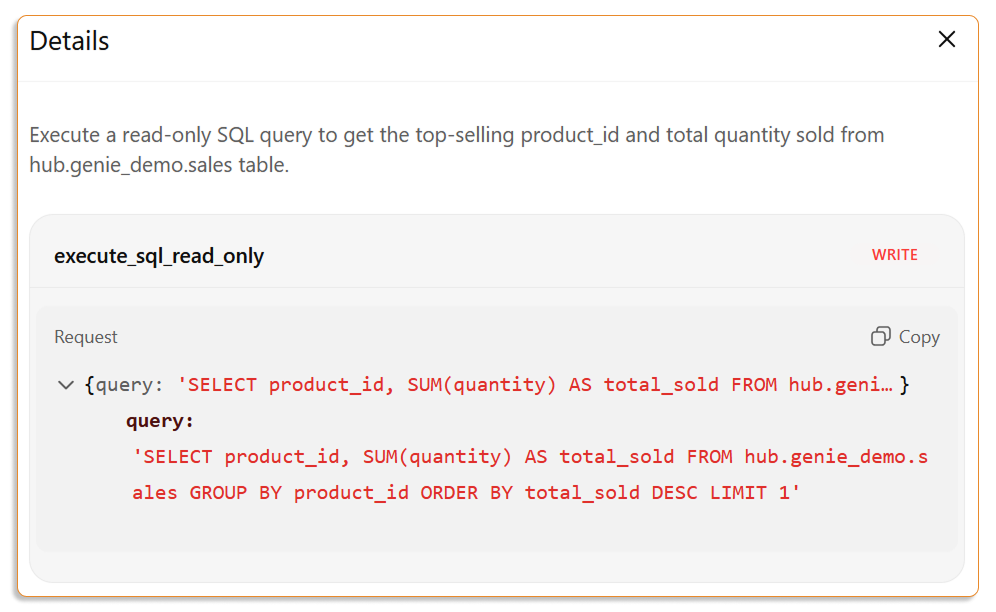Collapse the request object chevron

click(66, 385)
